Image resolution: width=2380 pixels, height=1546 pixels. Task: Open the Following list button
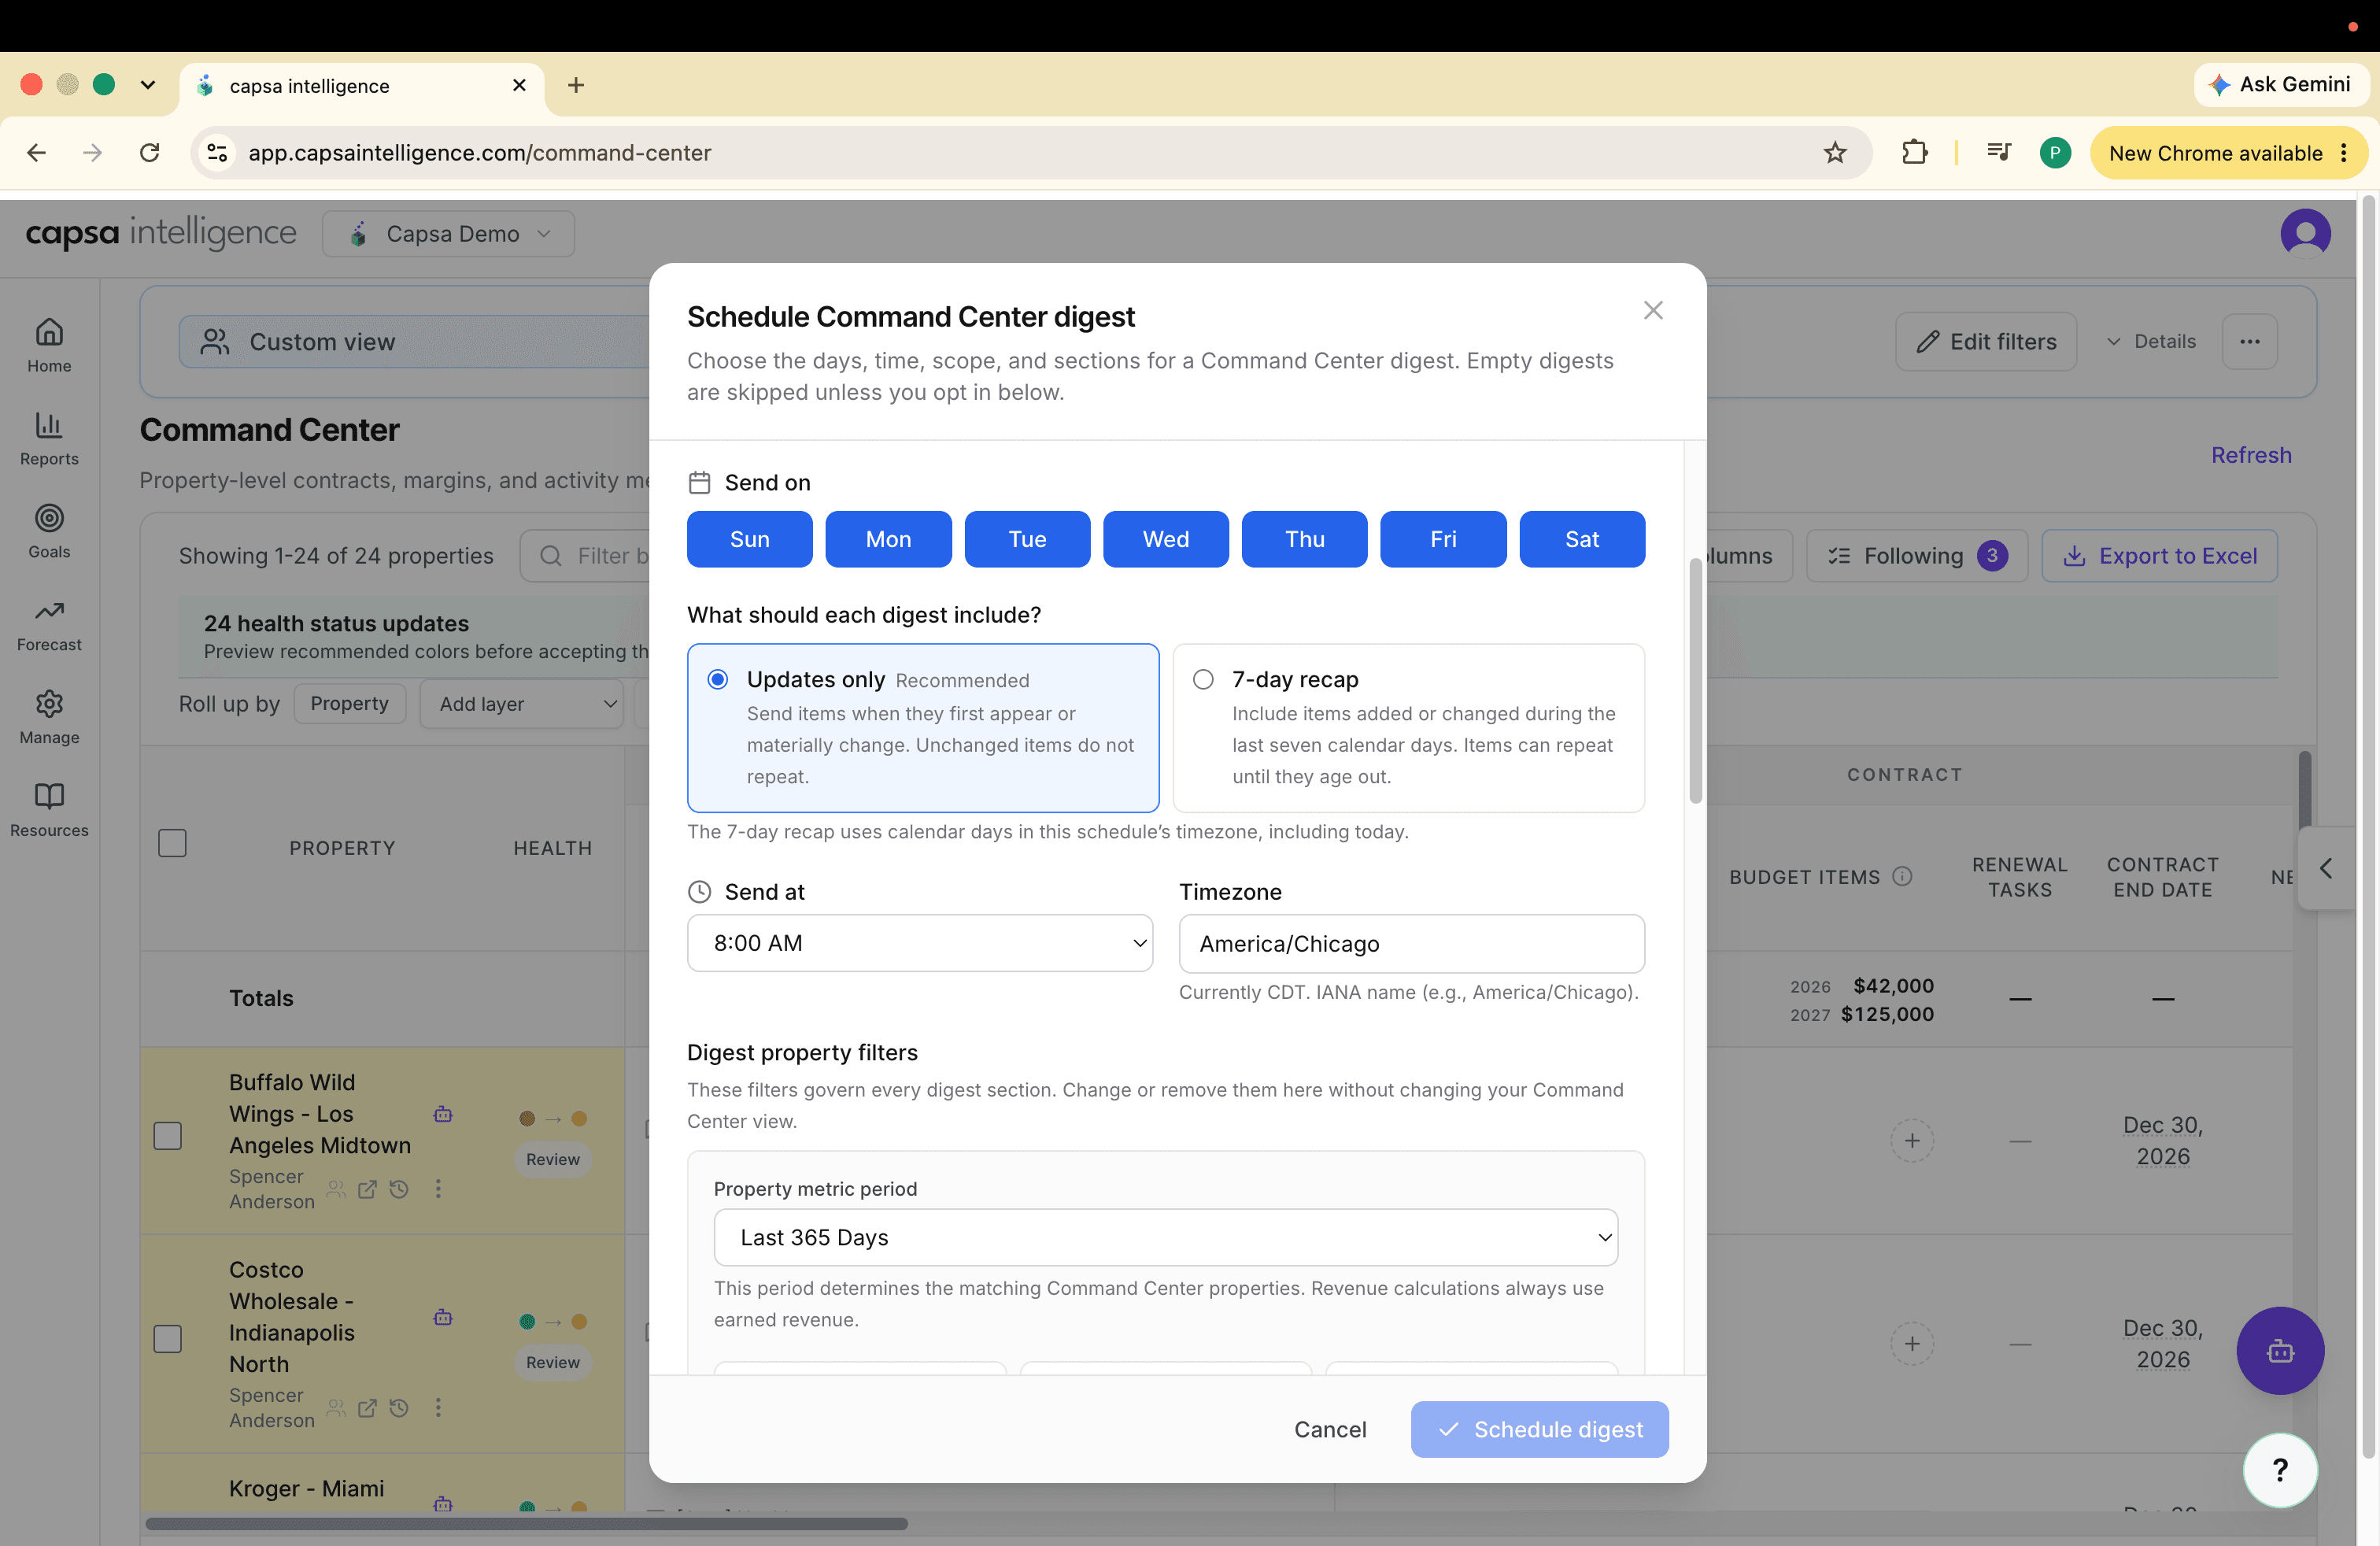[x=1916, y=555]
